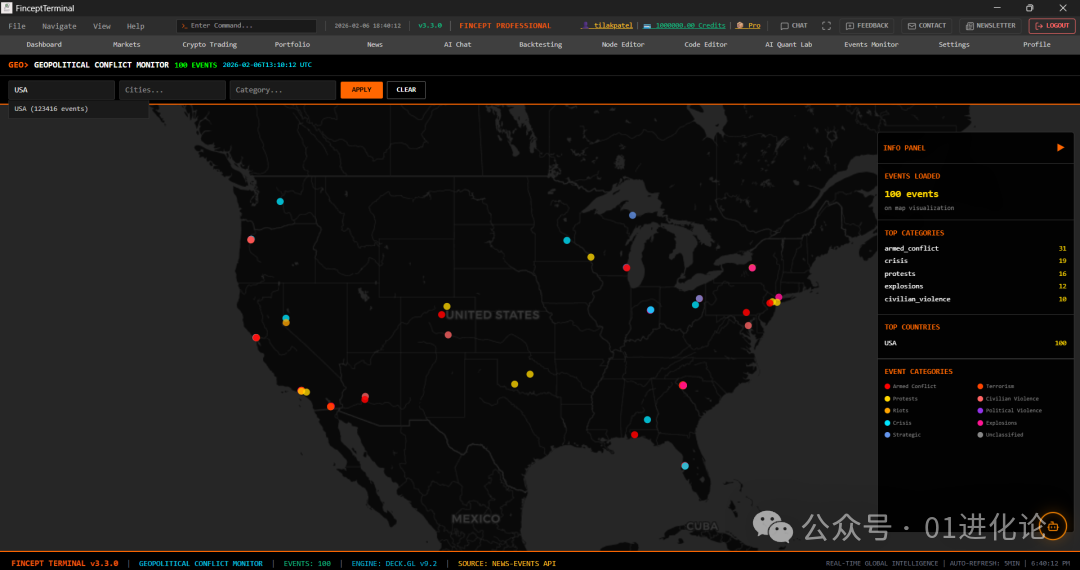Switch to the AI Quant Lab tab
The height and width of the screenshot is (570, 1080).
click(x=789, y=45)
